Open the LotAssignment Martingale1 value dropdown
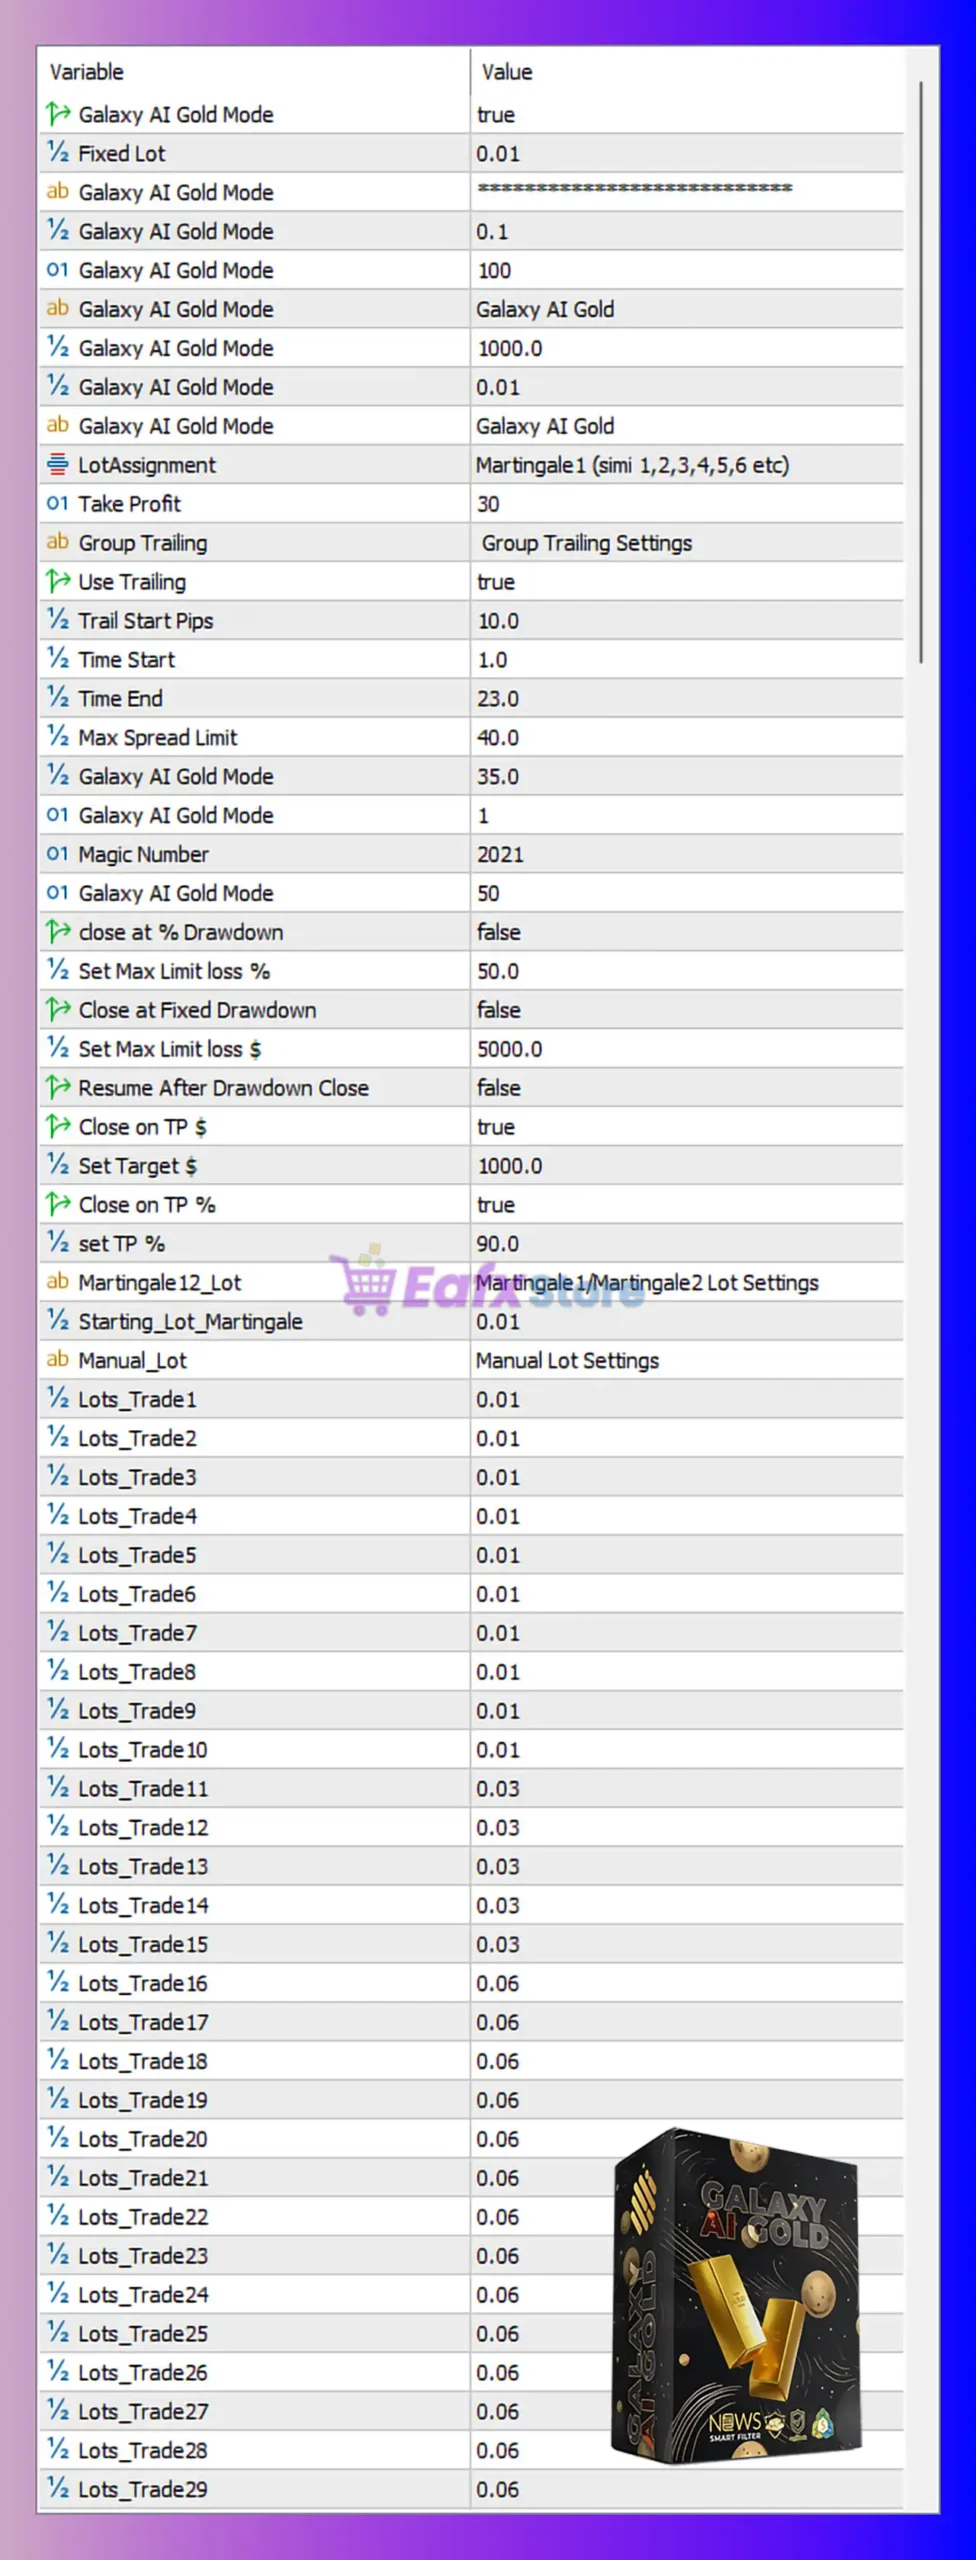This screenshot has height=2560, width=976. click(632, 465)
